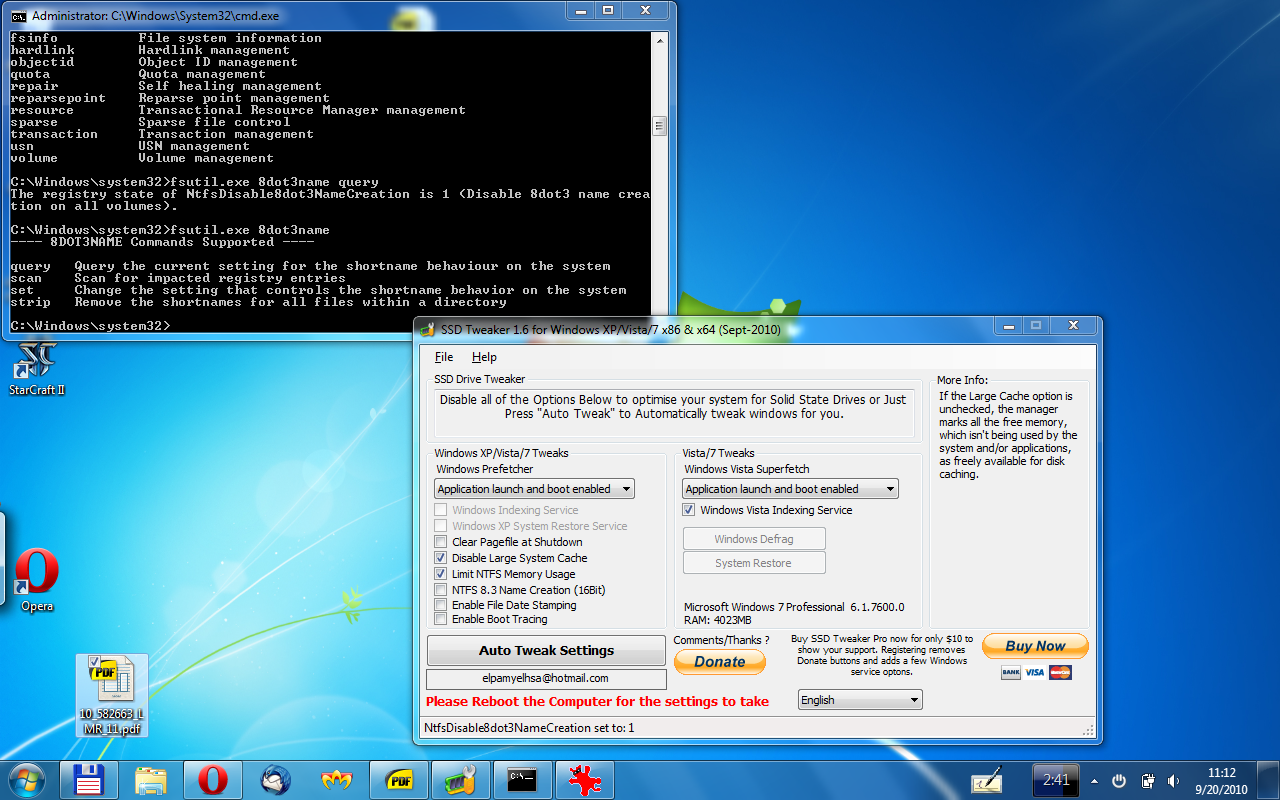Click the 2:41 timer in the tray
The image size is (1280, 800).
pos(1056,780)
